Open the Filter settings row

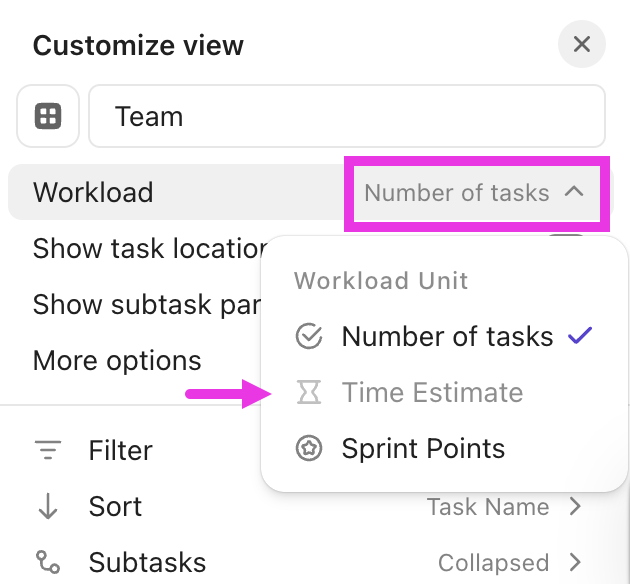click(121, 451)
